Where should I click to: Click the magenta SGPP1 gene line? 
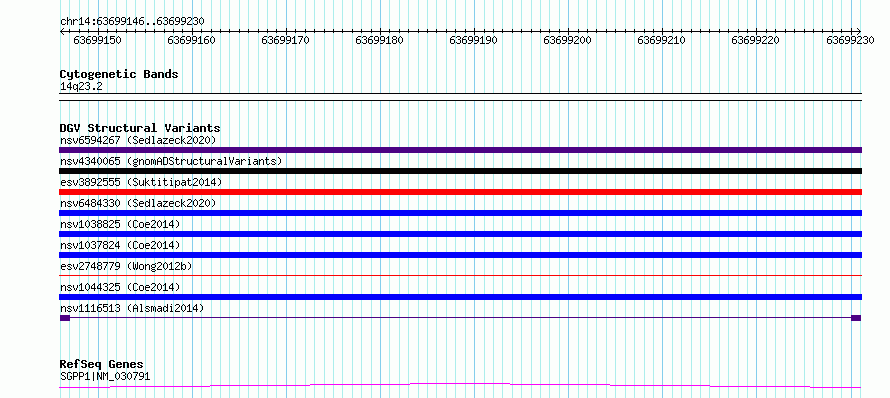(x=460, y=386)
